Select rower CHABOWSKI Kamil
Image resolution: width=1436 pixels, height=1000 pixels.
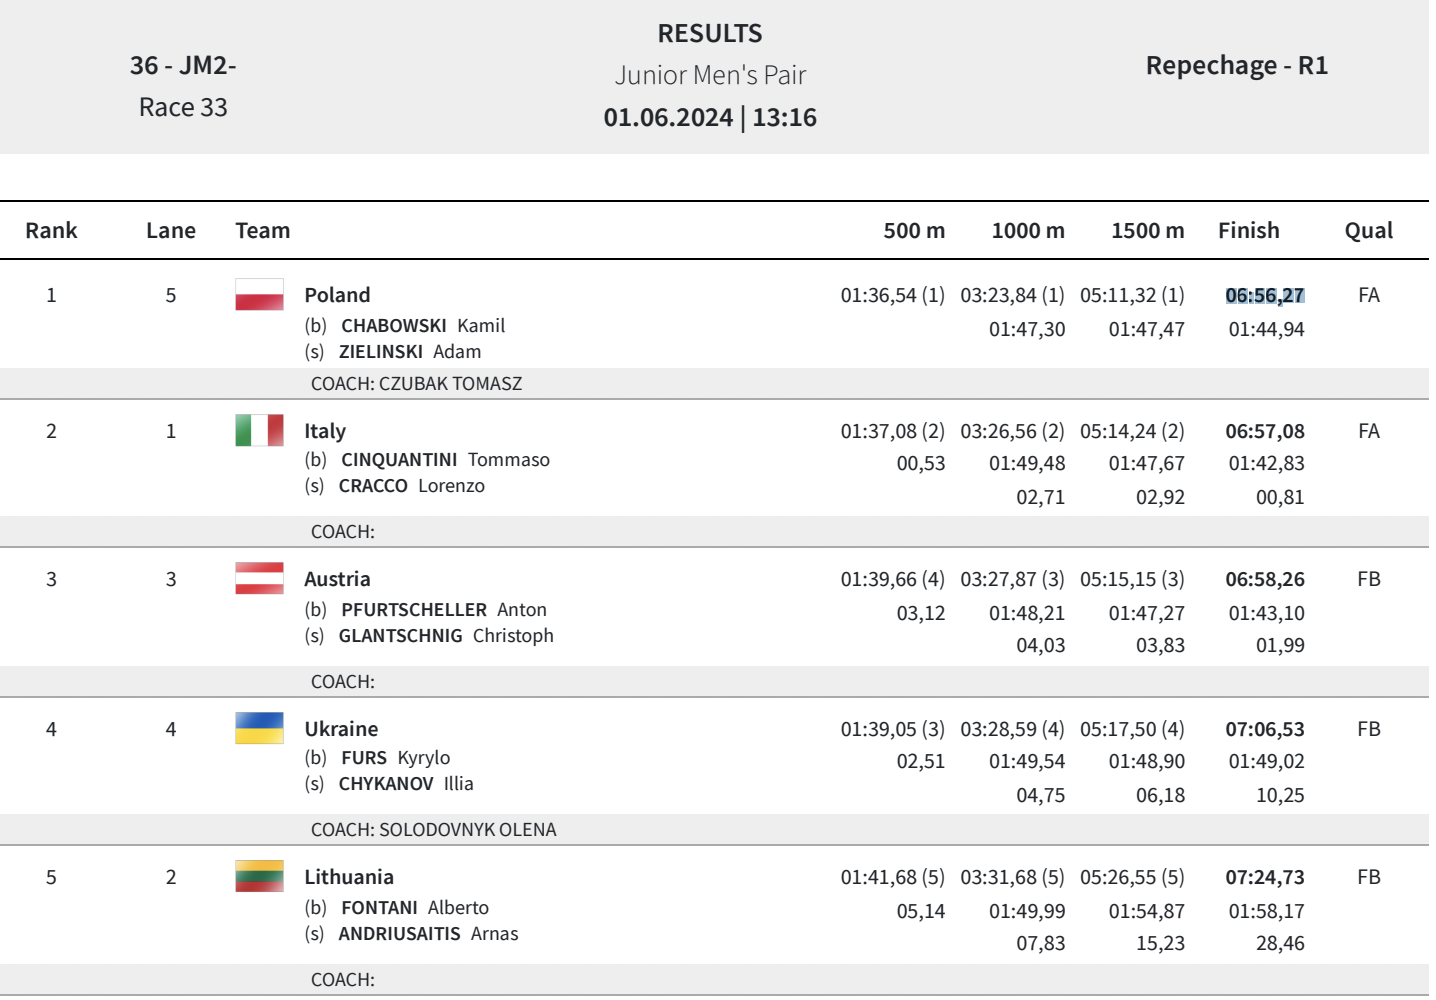(422, 325)
